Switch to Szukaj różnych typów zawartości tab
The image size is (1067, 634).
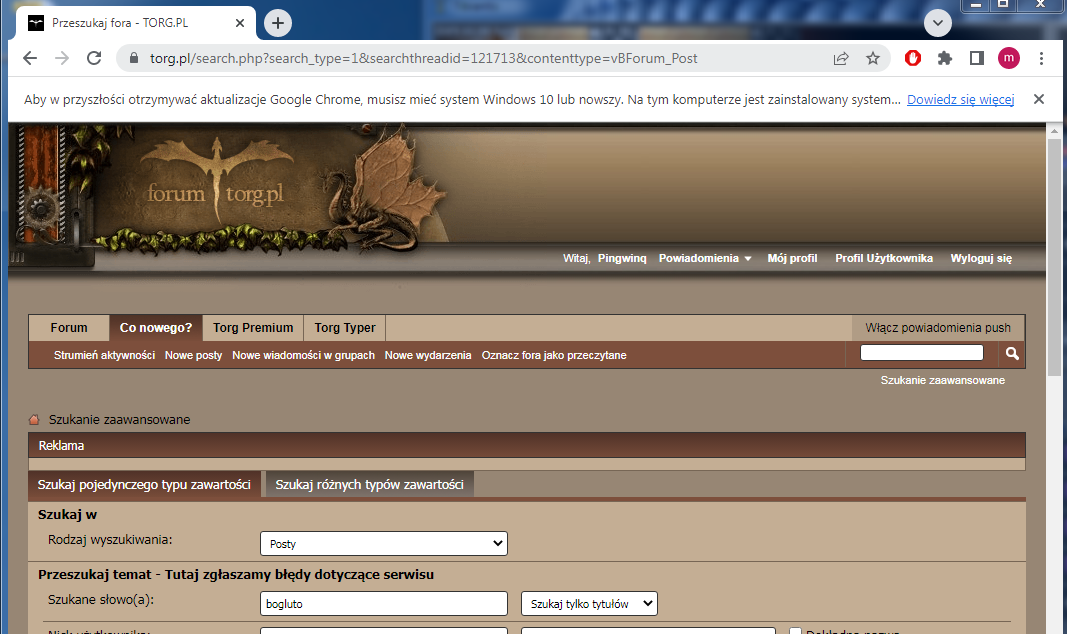point(369,484)
